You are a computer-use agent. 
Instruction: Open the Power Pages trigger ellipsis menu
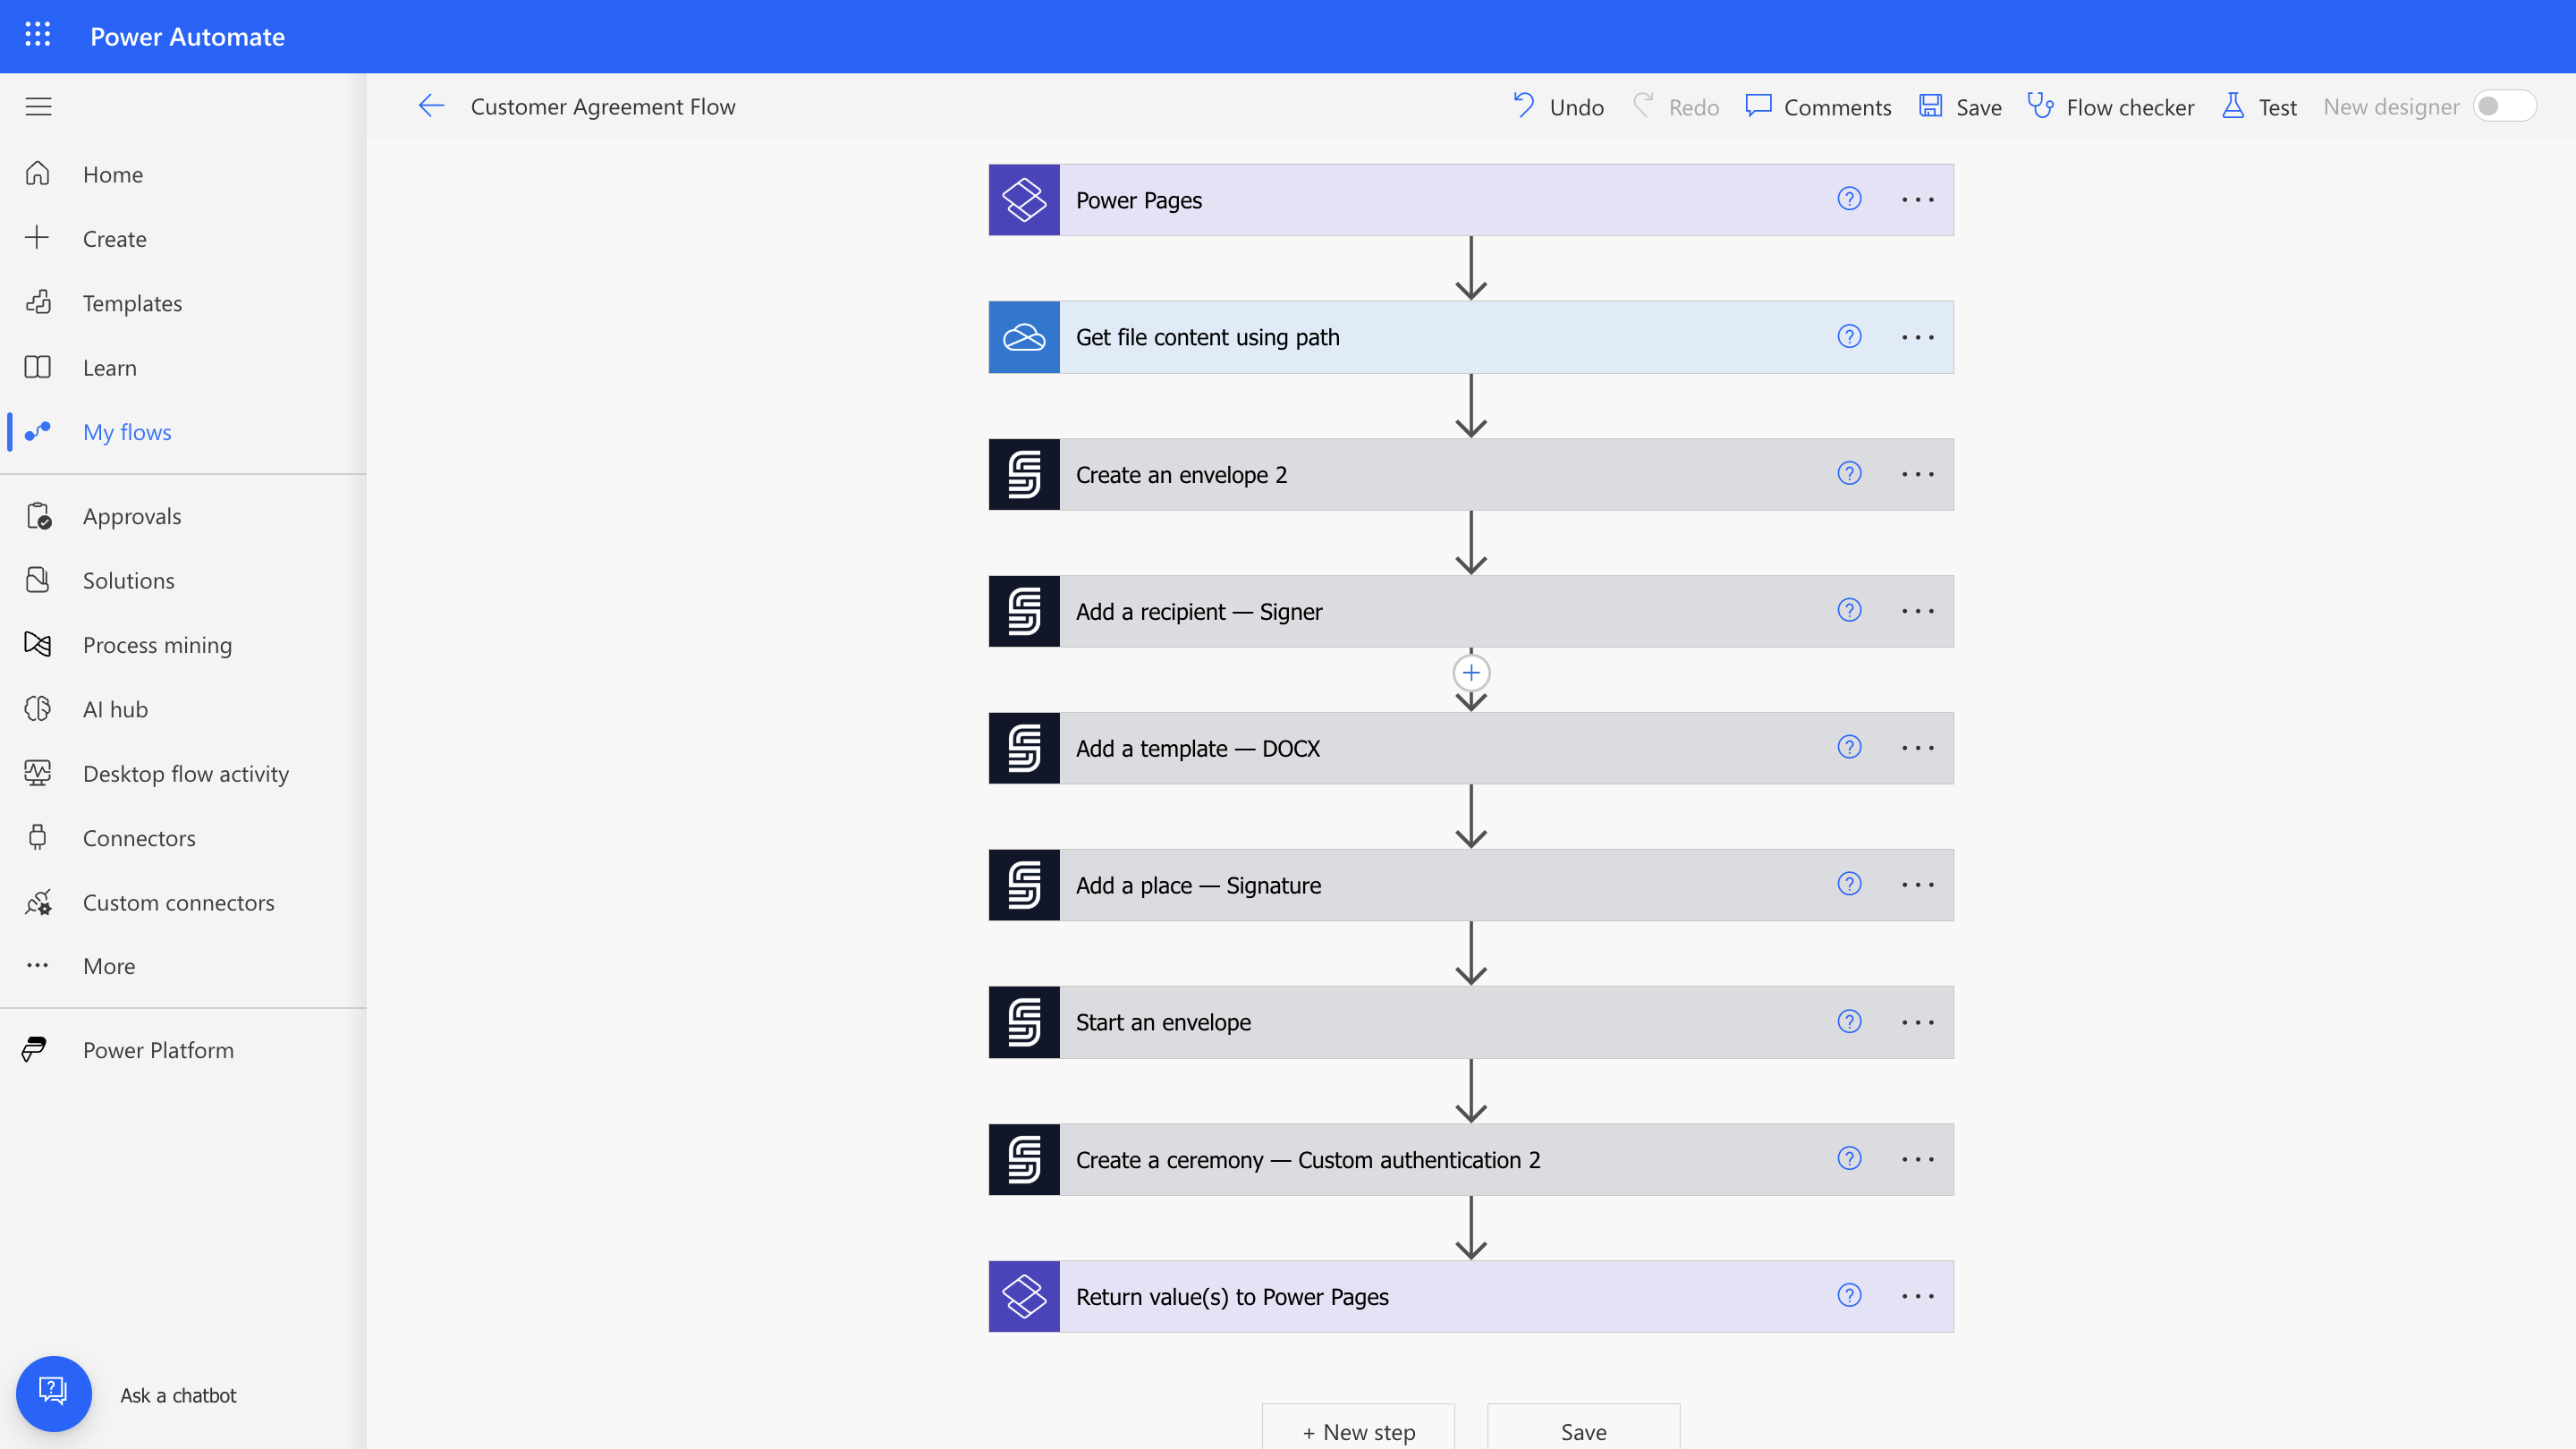(1917, 200)
